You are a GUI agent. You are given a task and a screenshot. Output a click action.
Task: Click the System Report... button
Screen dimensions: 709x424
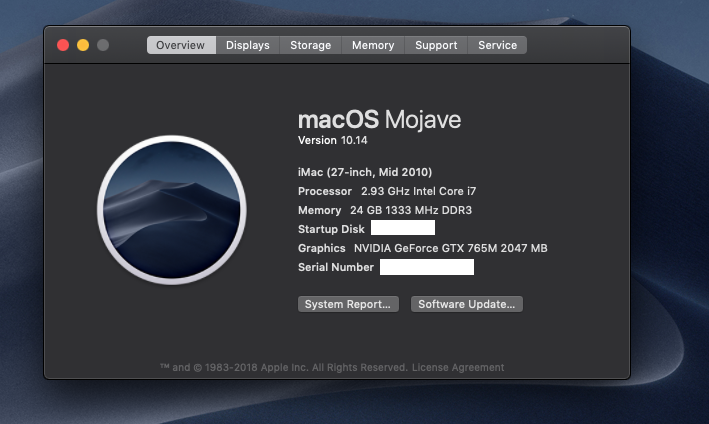(x=348, y=304)
